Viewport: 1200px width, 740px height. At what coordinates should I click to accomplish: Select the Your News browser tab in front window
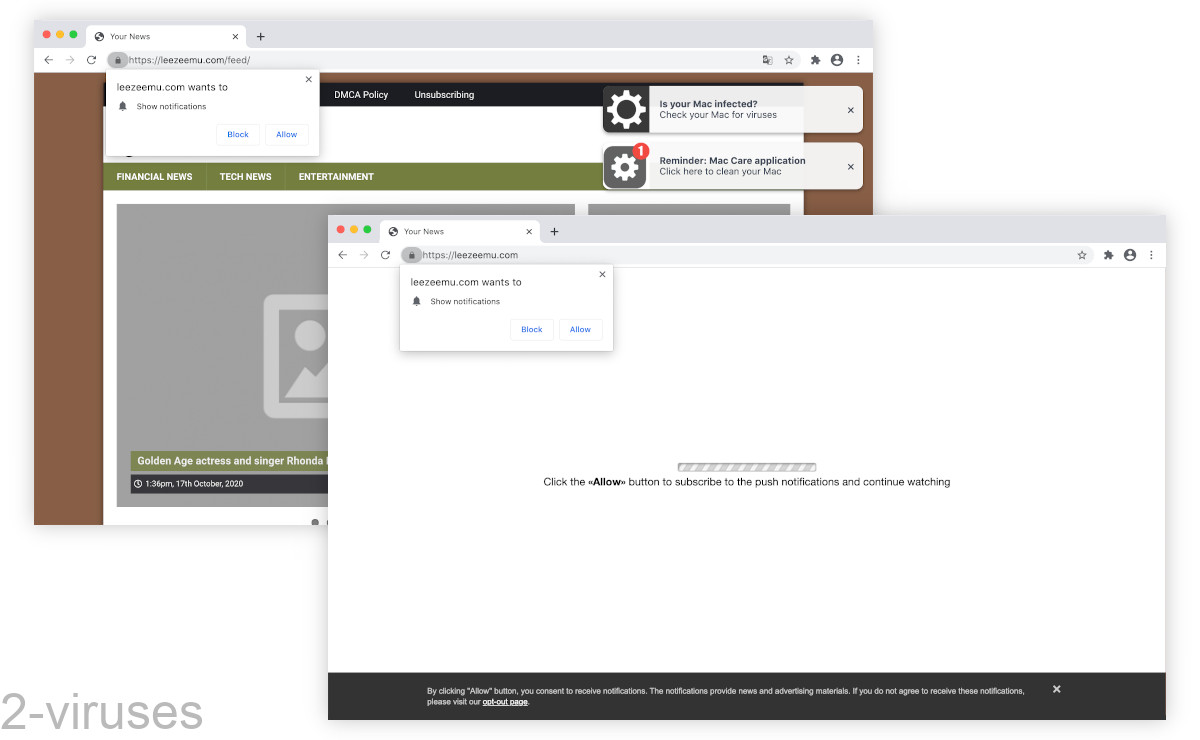pyautogui.click(x=425, y=231)
